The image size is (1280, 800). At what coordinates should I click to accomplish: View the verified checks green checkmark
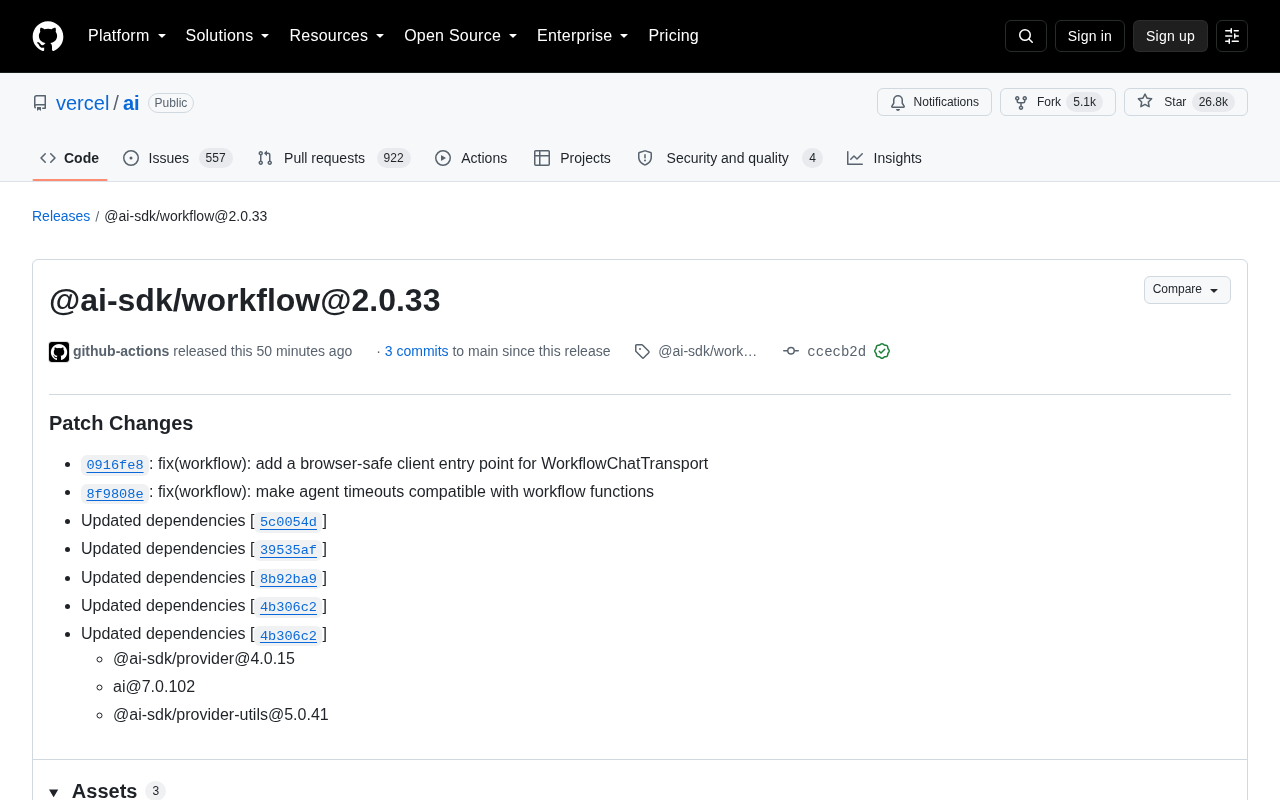pos(882,351)
